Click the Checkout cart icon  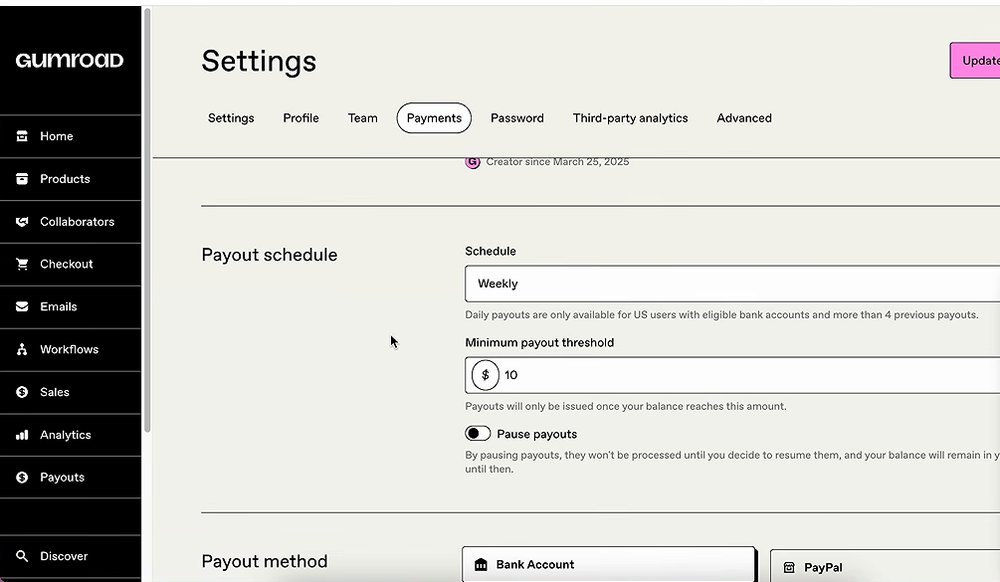[22, 264]
